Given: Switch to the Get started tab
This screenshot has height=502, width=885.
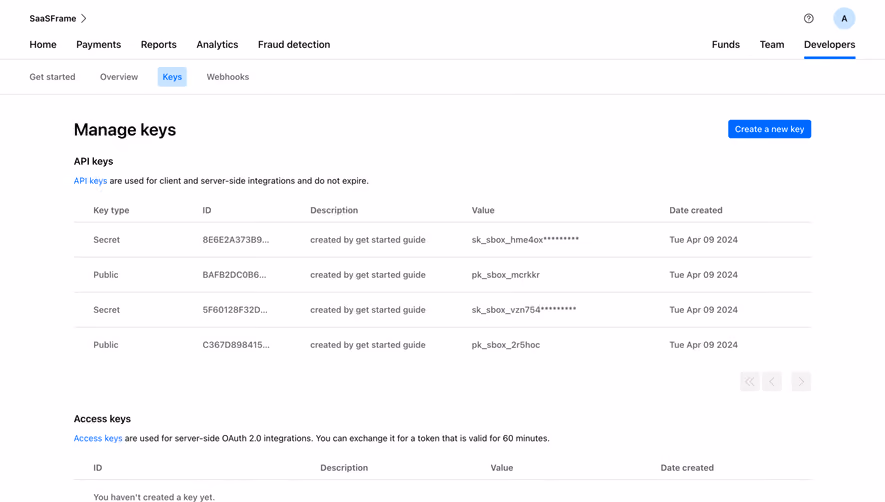Looking at the screenshot, I should 52,77.
